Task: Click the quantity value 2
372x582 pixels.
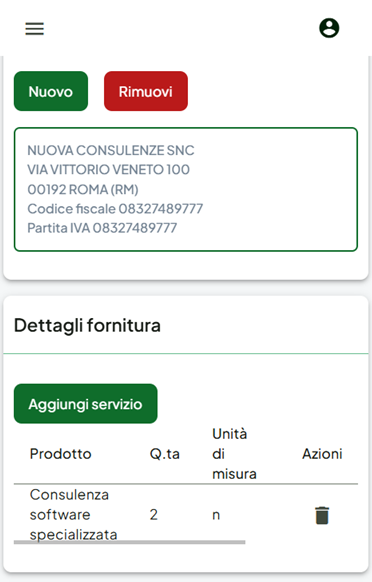Action: (154, 515)
